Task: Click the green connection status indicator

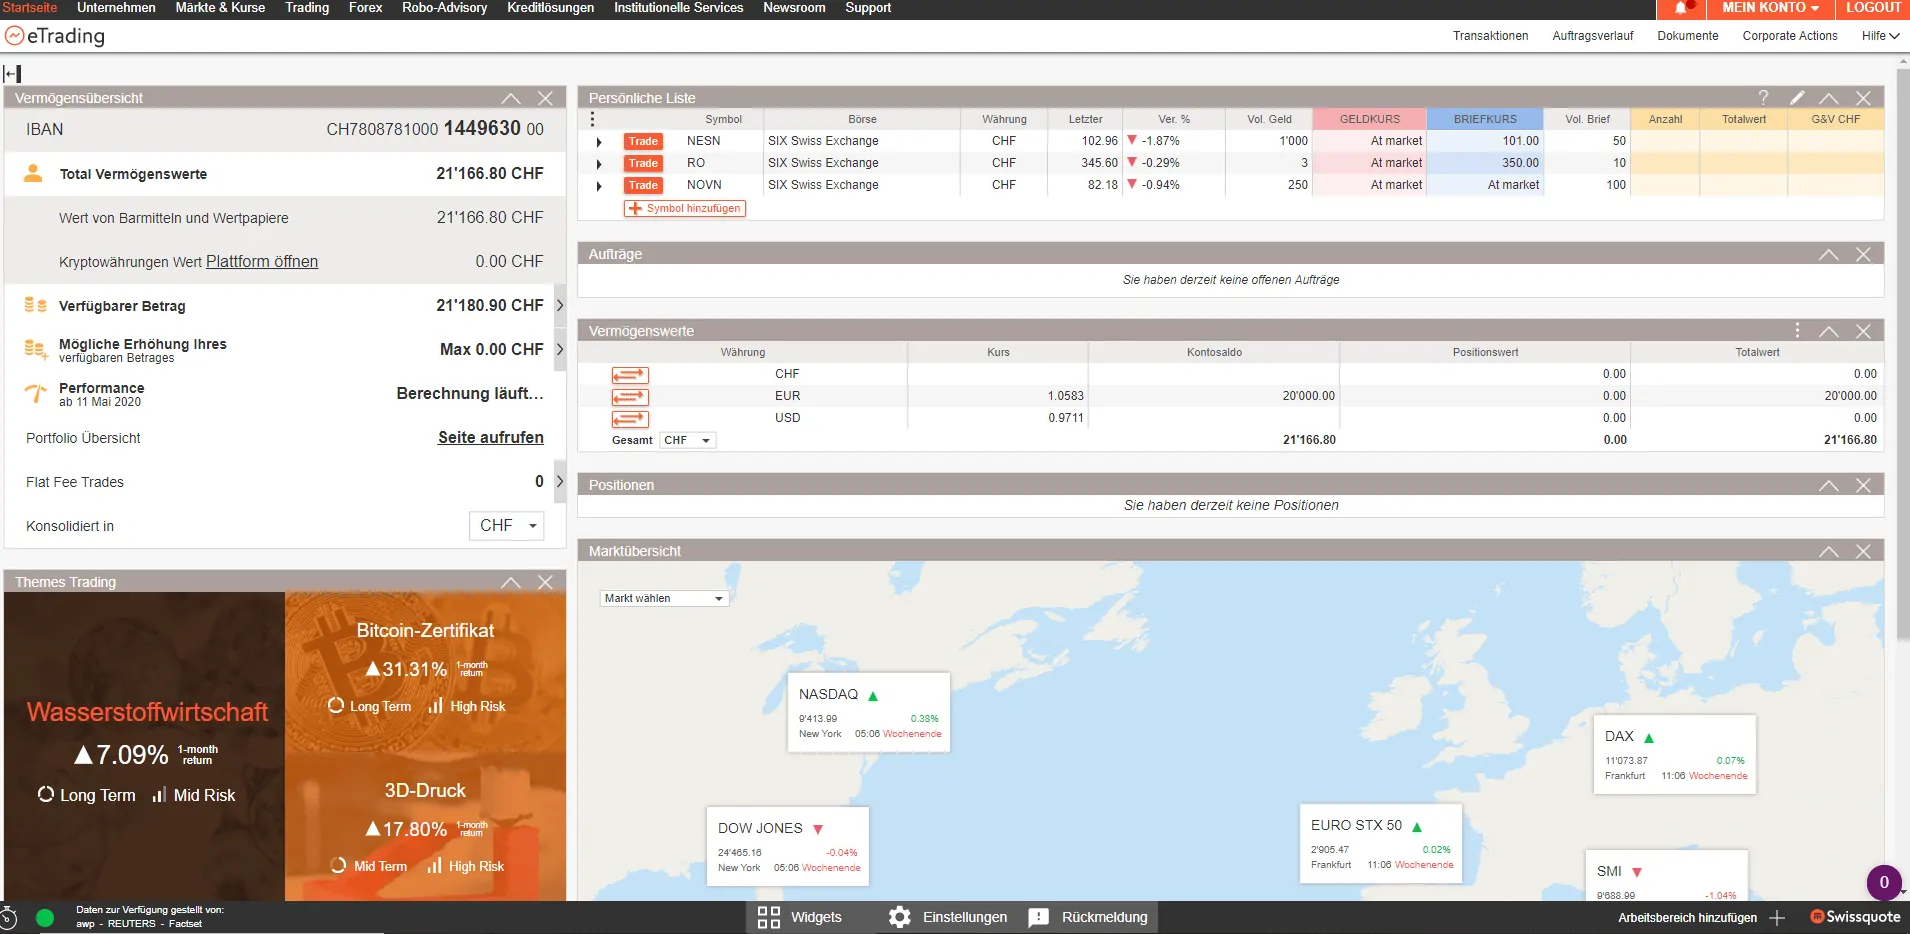Action: coord(45,918)
